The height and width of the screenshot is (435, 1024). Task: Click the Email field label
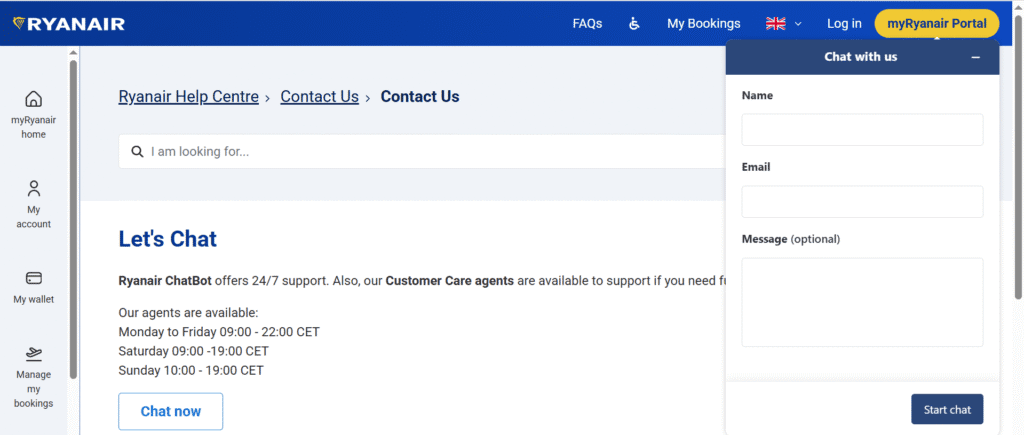756,167
